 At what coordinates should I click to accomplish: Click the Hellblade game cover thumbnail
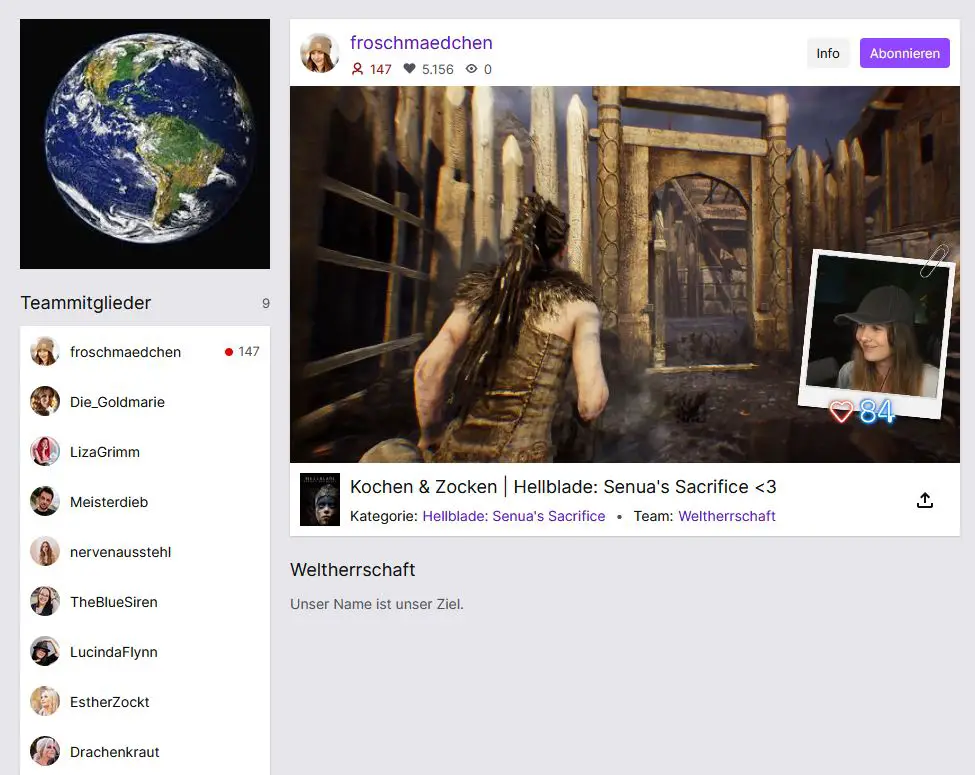[x=320, y=499]
